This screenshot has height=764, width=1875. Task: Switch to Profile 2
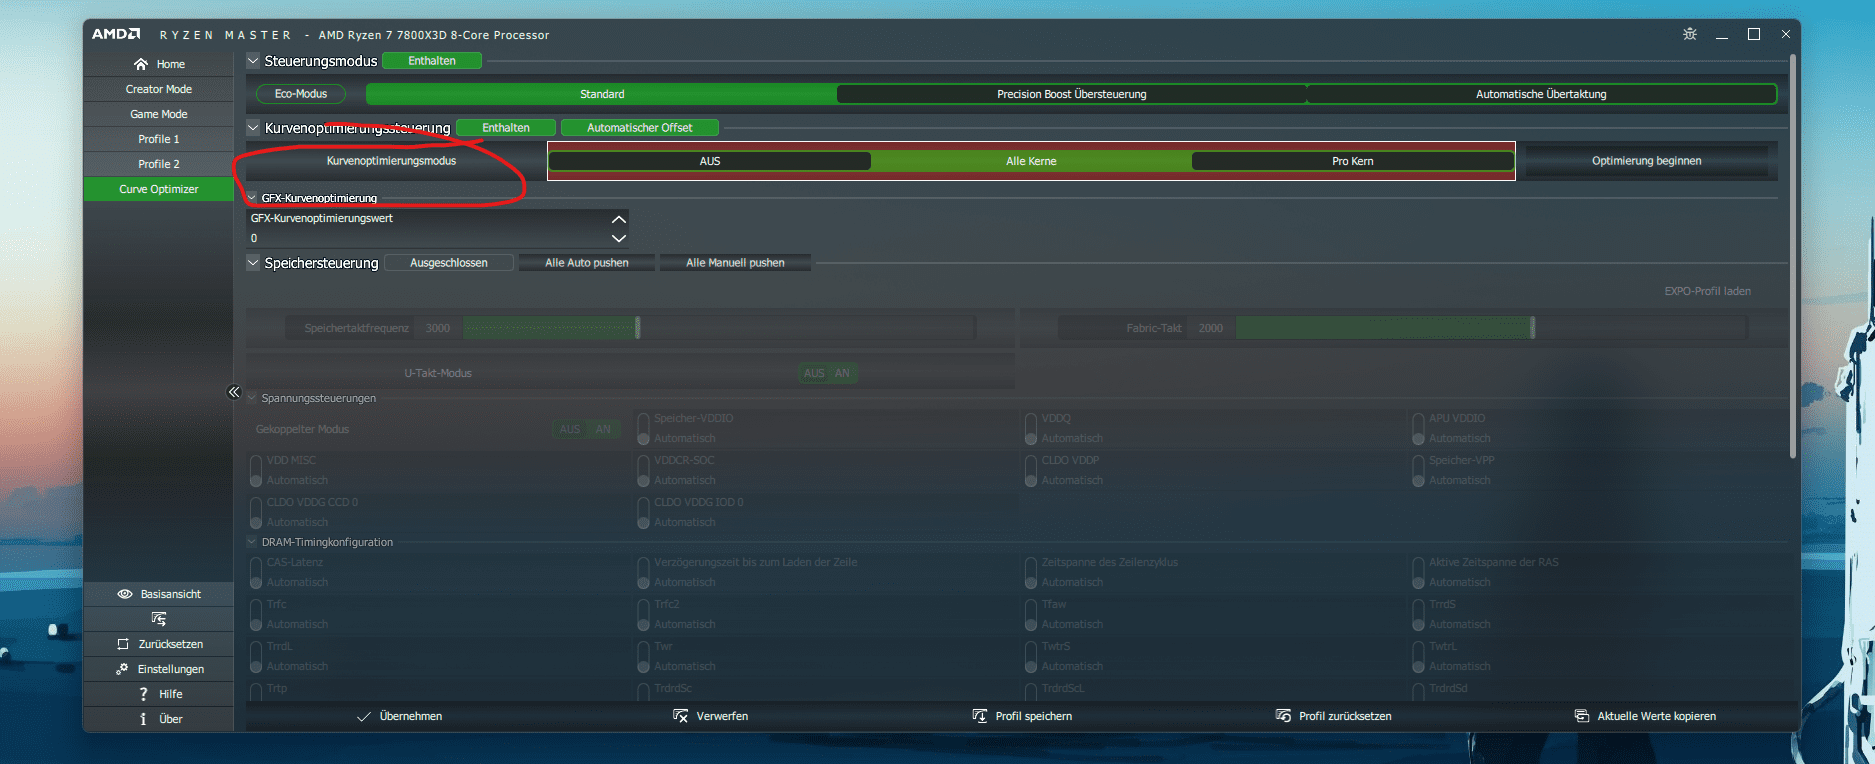(x=159, y=164)
